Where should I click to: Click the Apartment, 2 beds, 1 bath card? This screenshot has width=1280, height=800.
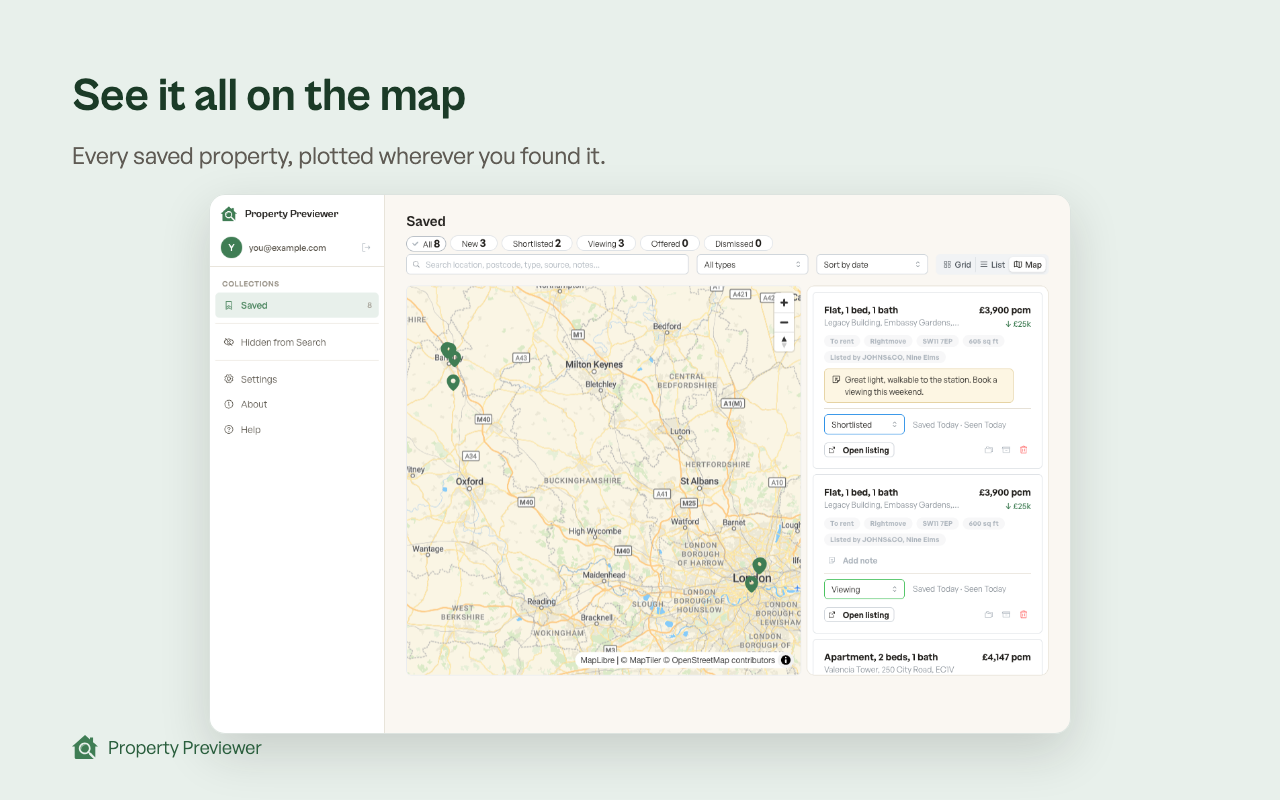tap(927, 658)
